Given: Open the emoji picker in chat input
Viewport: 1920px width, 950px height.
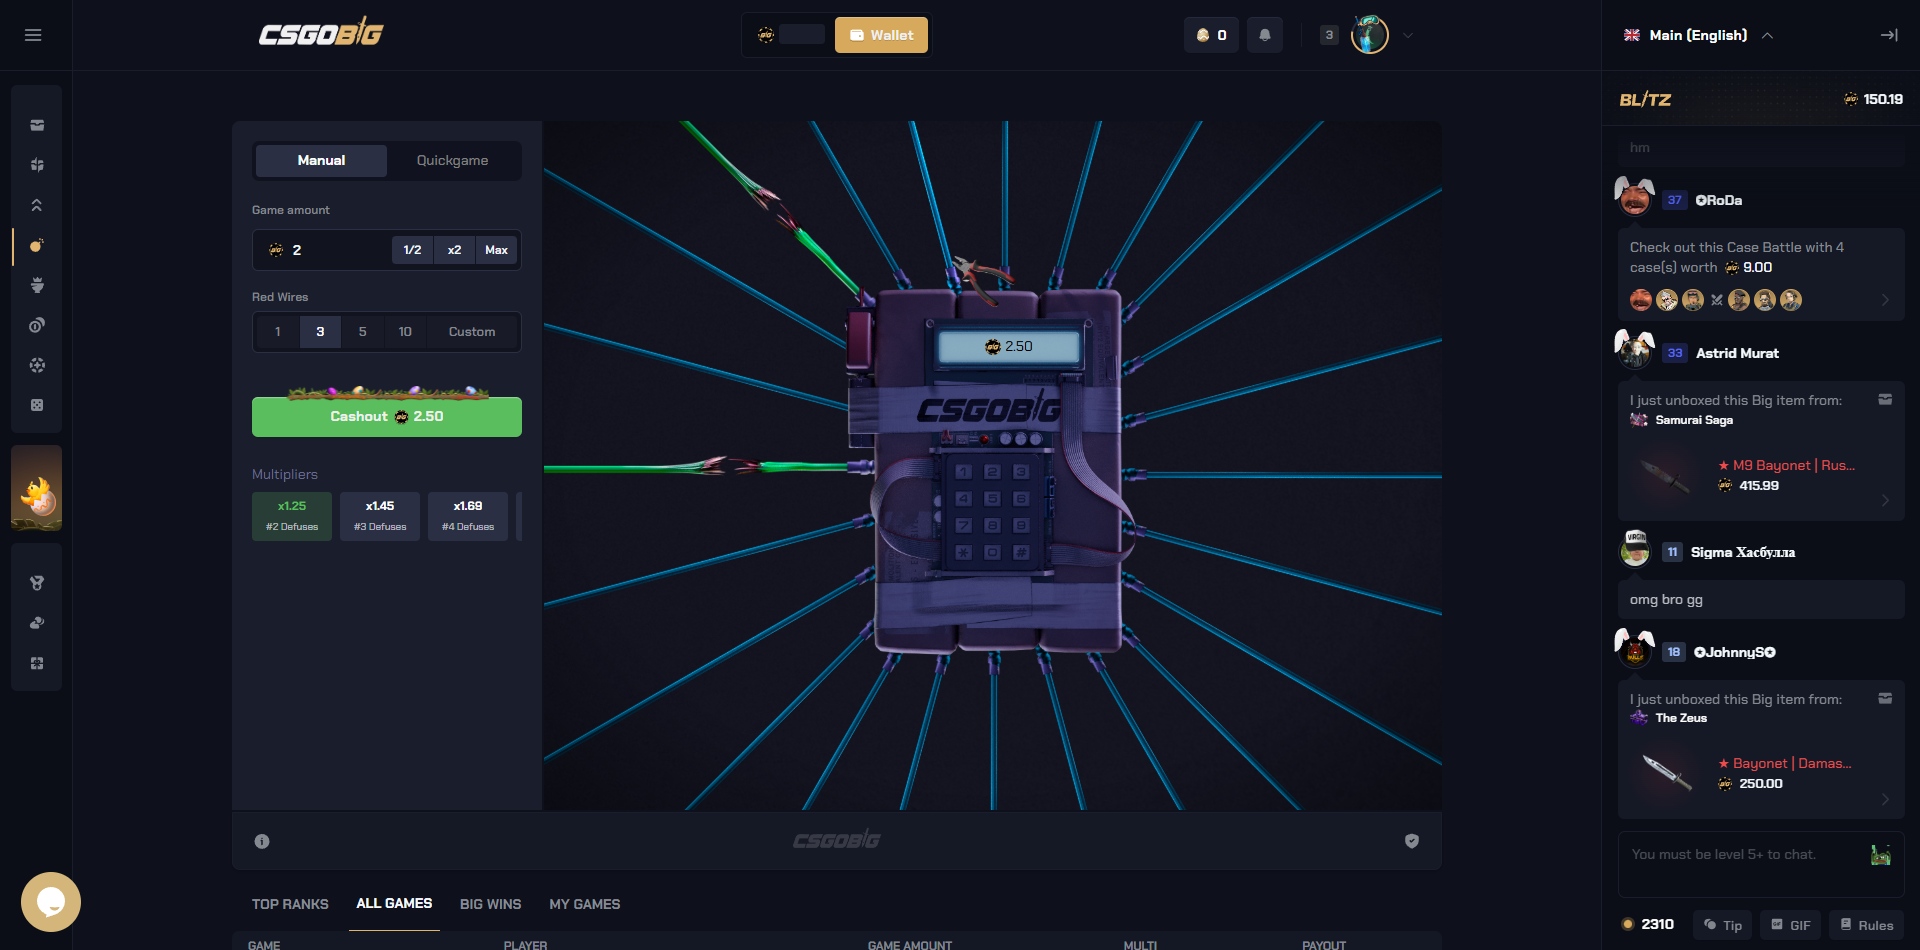Looking at the screenshot, I should pos(1881,855).
